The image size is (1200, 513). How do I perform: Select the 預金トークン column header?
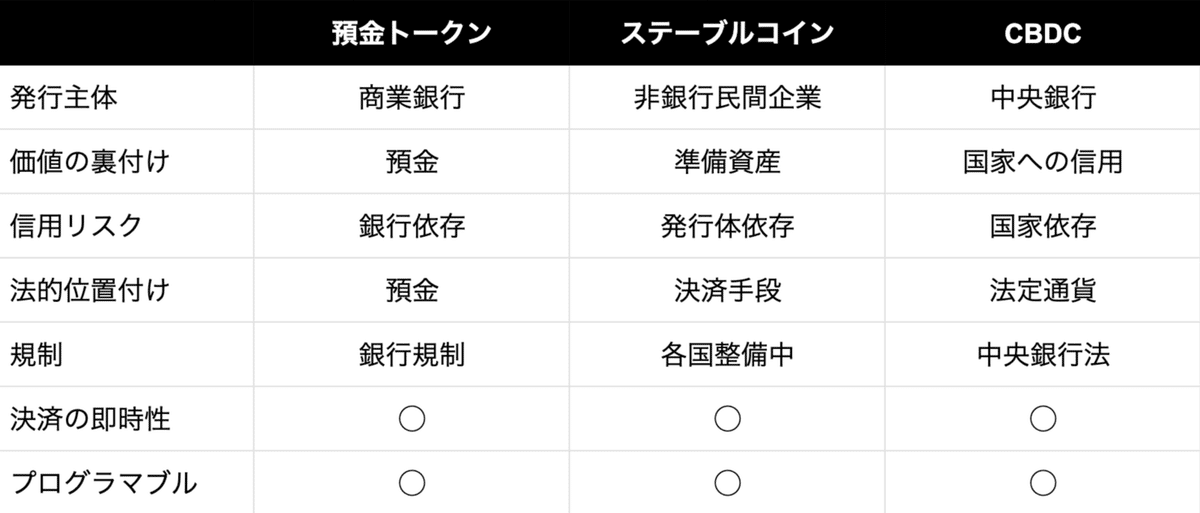pos(412,33)
